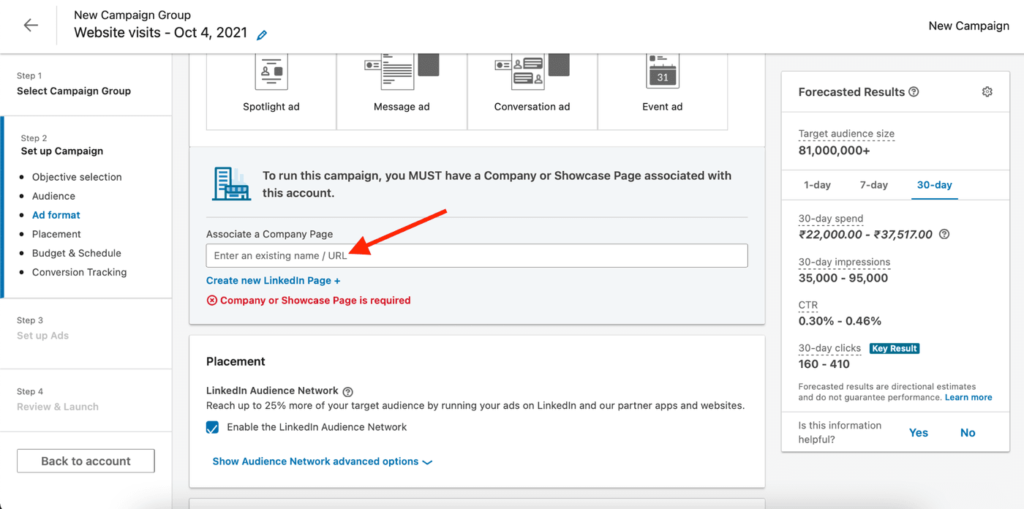Open Forecasted Results settings gear
The height and width of the screenshot is (509, 1024).
(987, 92)
